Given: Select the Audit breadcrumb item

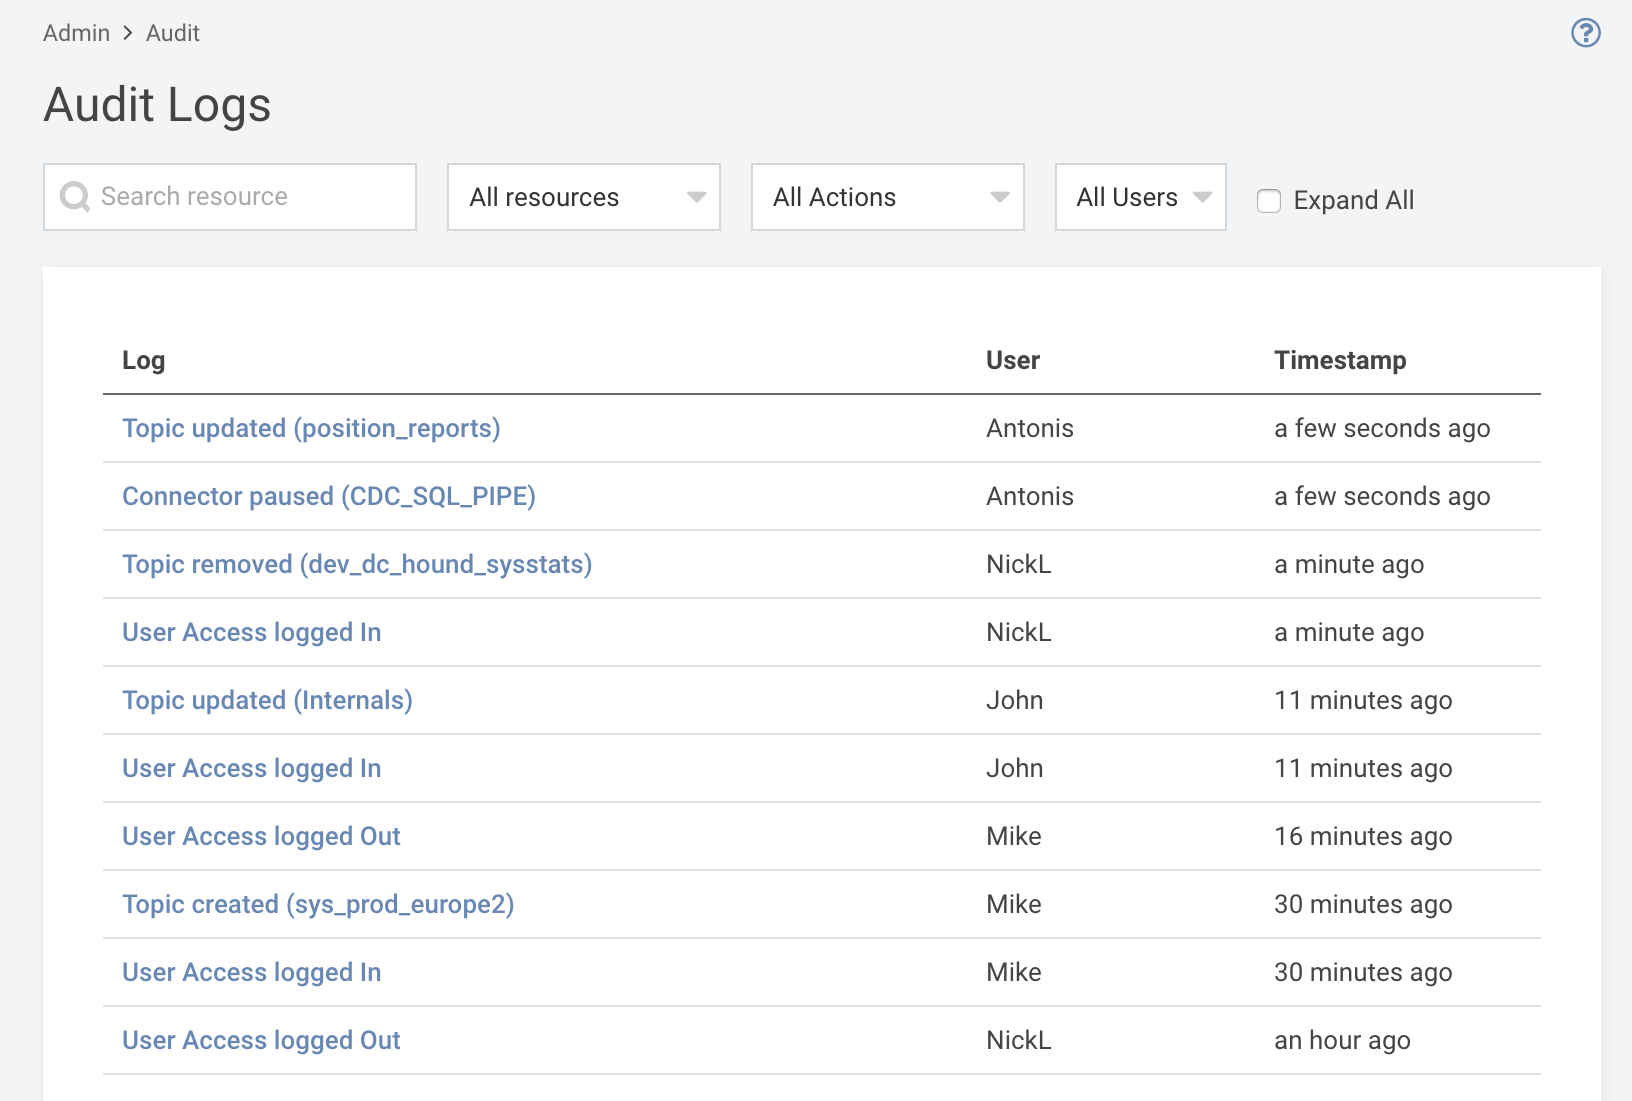Looking at the screenshot, I should tap(173, 33).
